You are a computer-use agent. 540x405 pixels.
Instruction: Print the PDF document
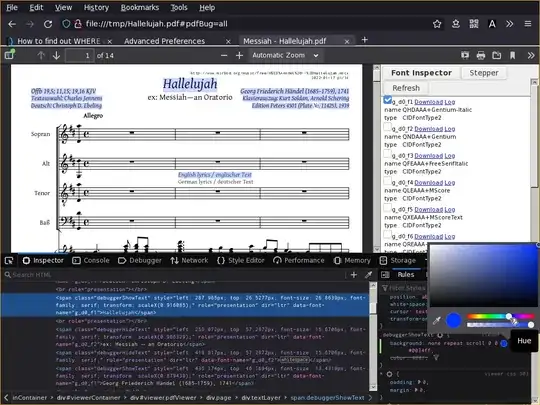coord(481,55)
